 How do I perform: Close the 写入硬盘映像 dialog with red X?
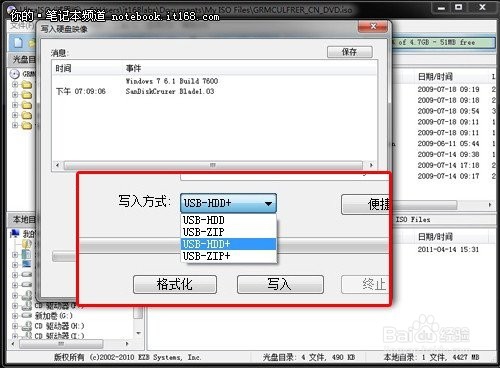373,26
